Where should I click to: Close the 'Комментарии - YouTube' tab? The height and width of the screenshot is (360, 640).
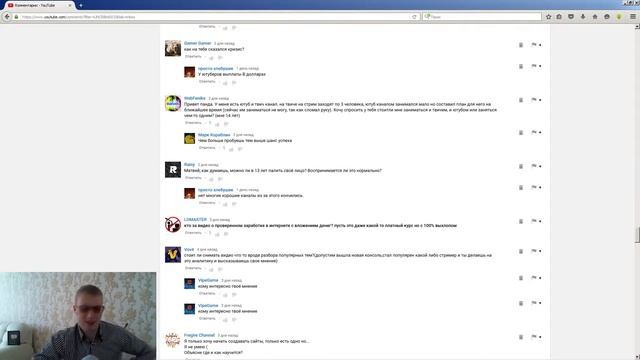(70, 5)
